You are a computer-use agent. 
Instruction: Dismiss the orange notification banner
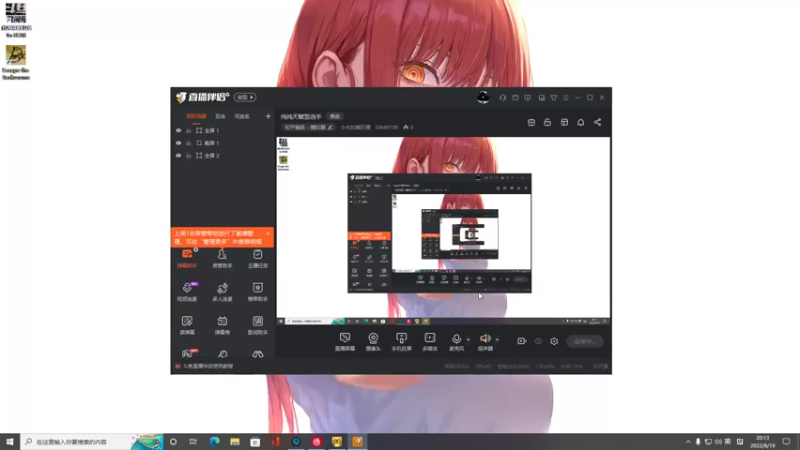pos(268,233)
